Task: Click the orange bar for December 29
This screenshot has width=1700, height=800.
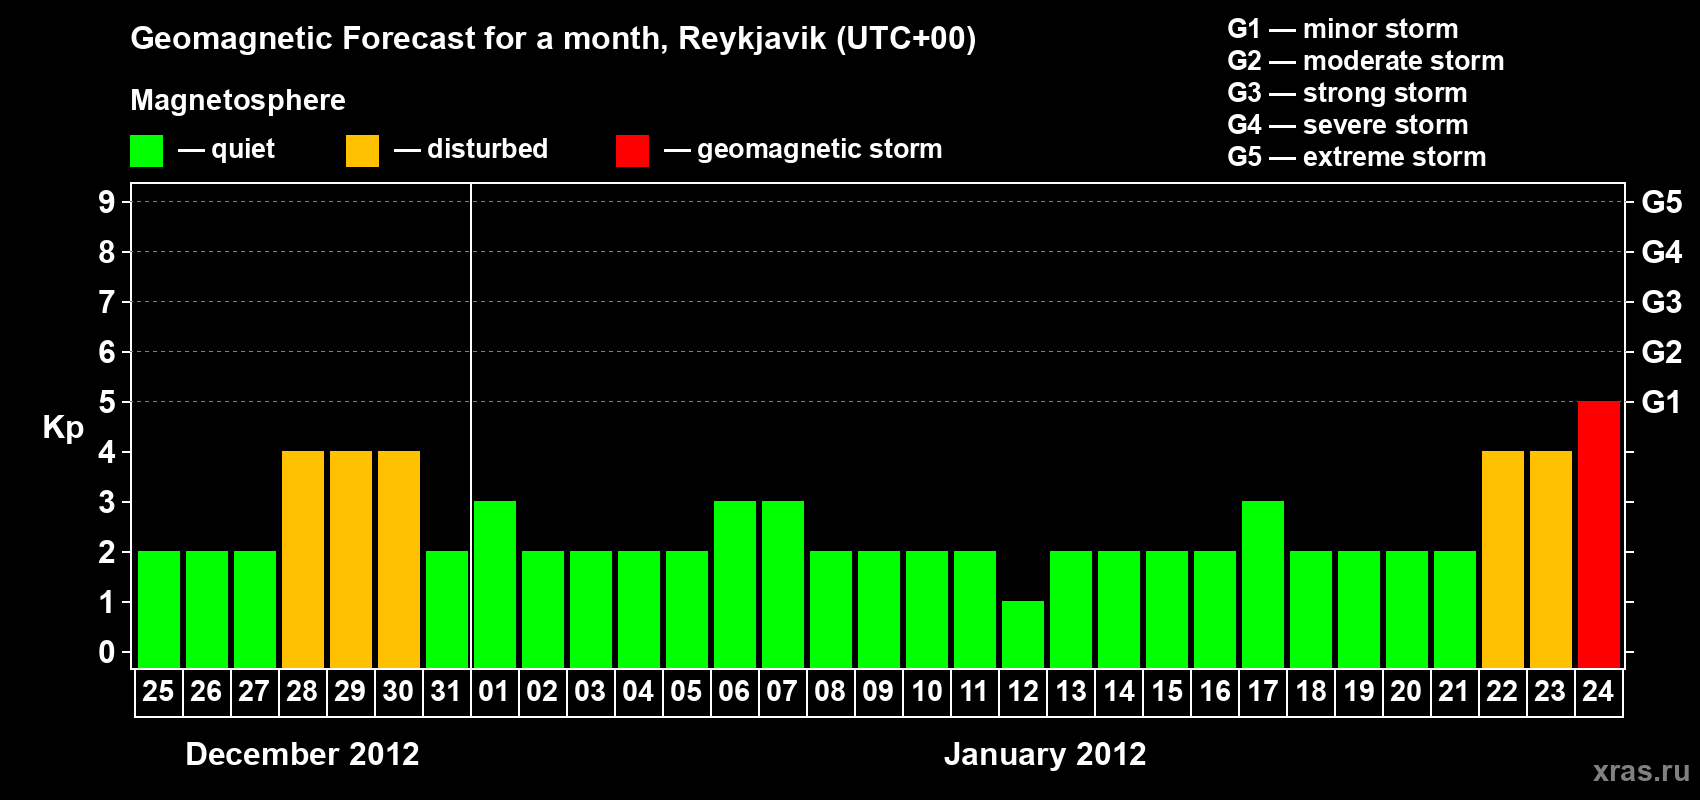Action: pos(350,559)
